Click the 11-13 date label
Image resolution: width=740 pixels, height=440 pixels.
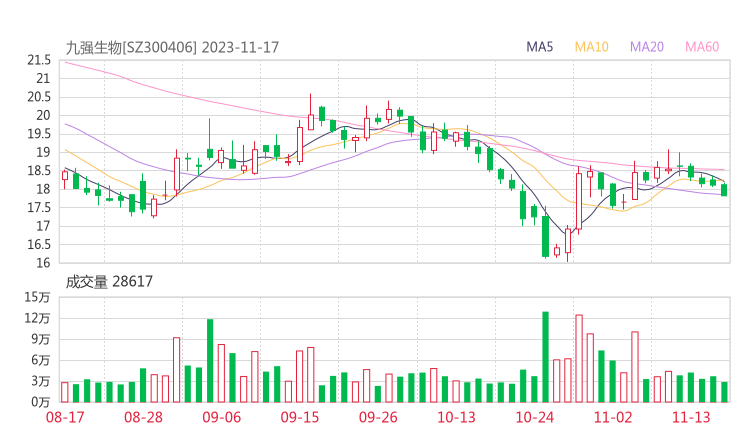[x=691, y=417]
